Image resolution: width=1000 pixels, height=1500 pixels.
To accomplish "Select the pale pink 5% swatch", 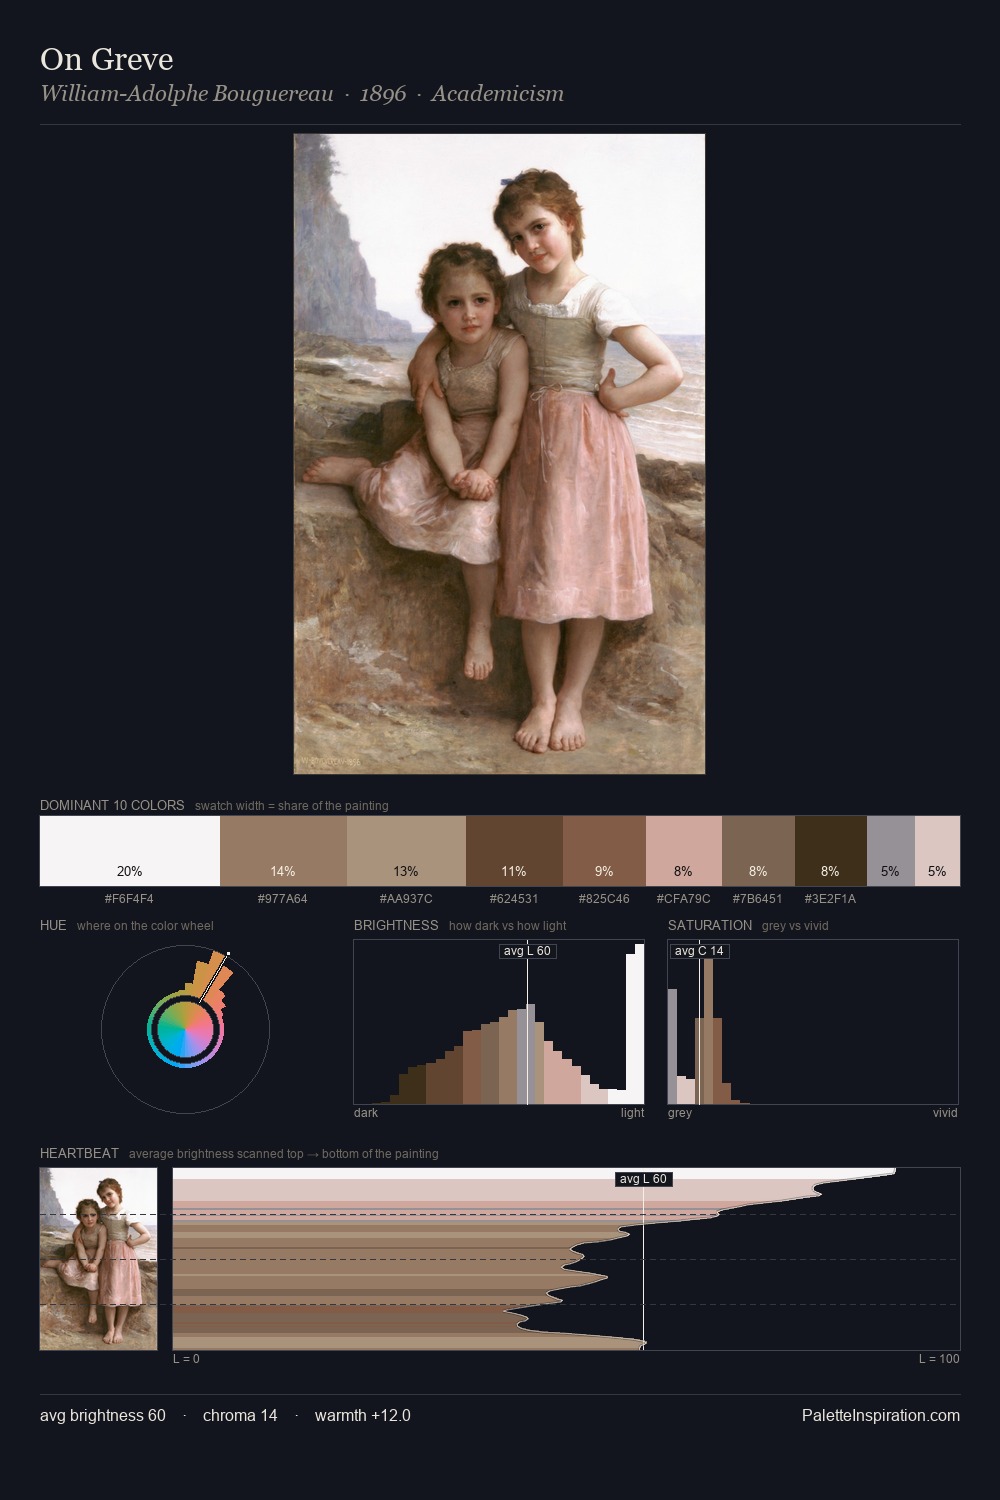I will [x=937, y=851].
